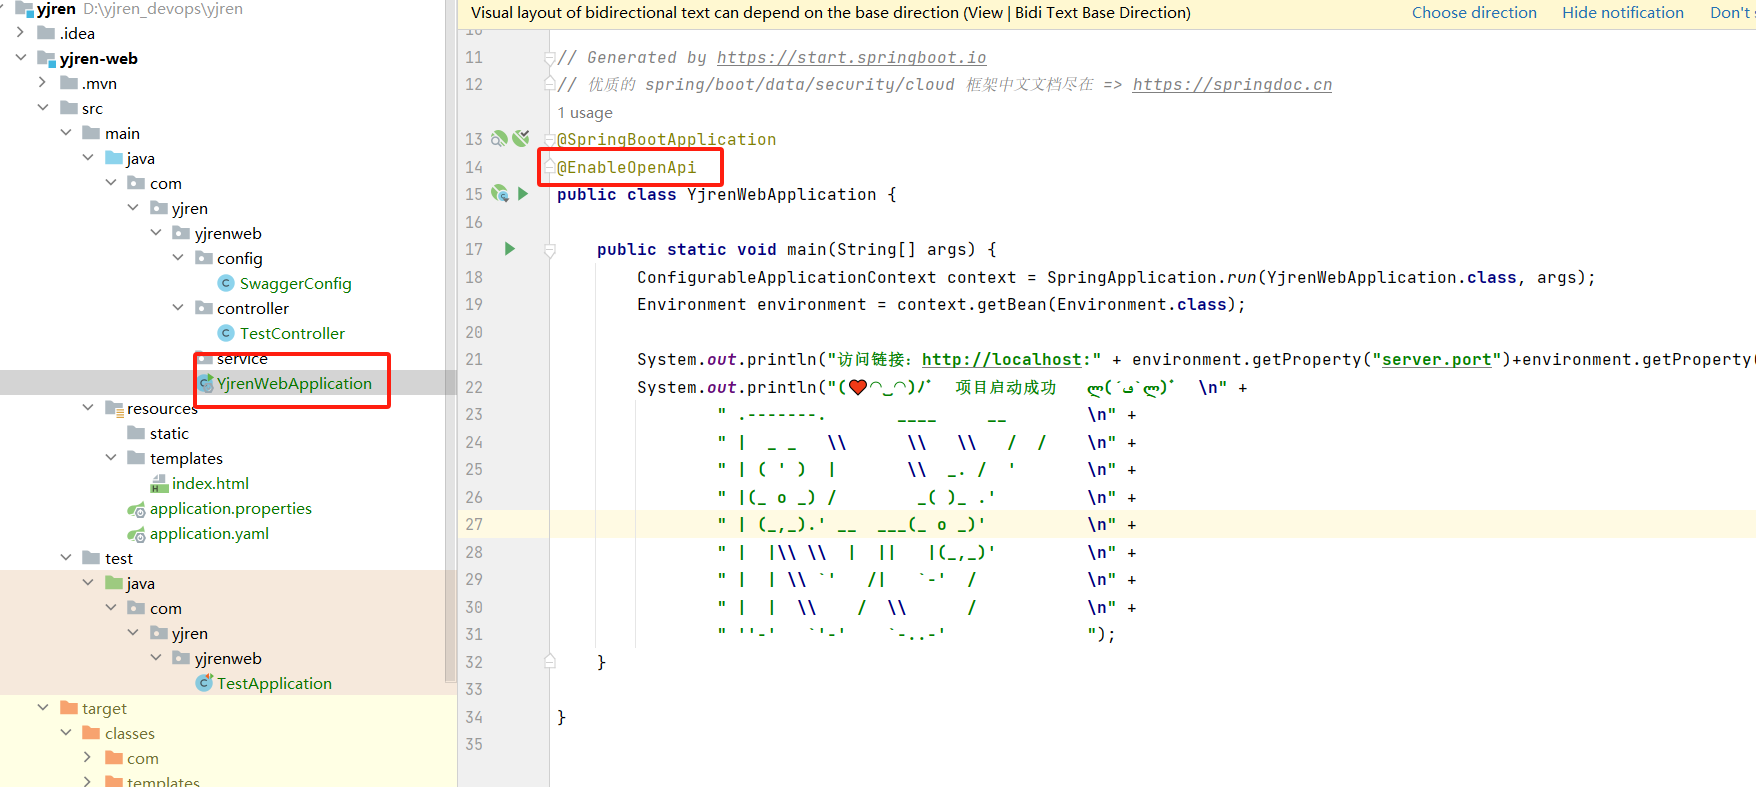1756x787 pixels.
Task: Collapse the src folder
Action: (42, 108)
